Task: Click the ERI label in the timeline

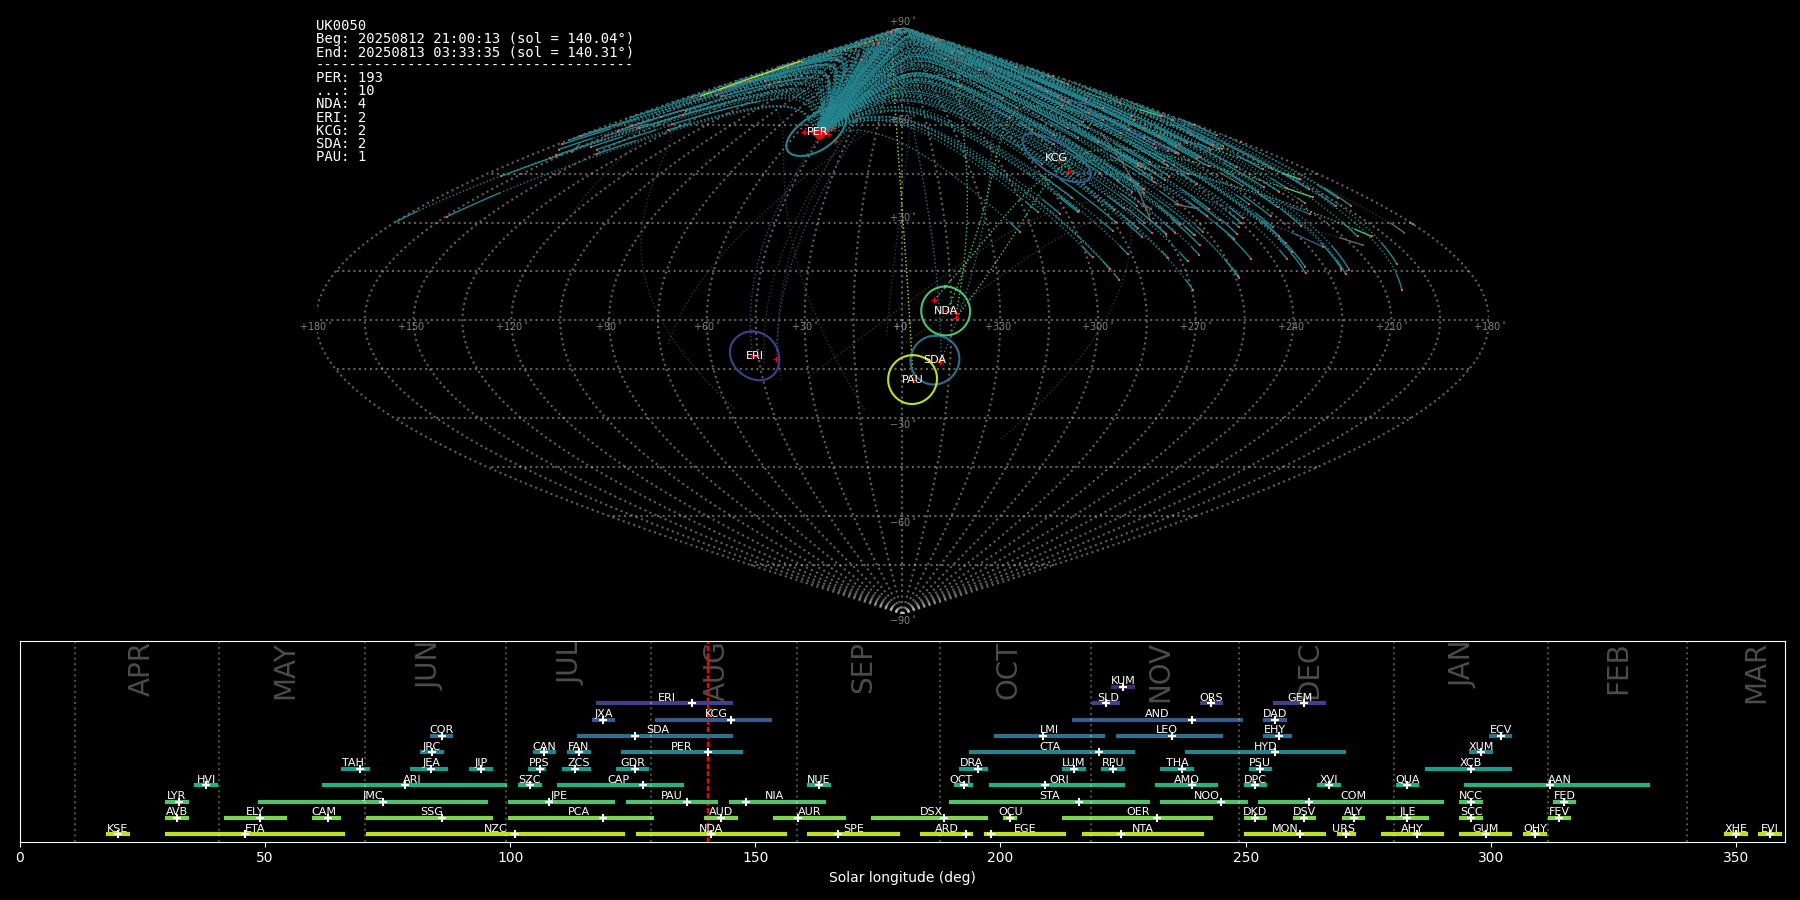Action: pos(666,698)
